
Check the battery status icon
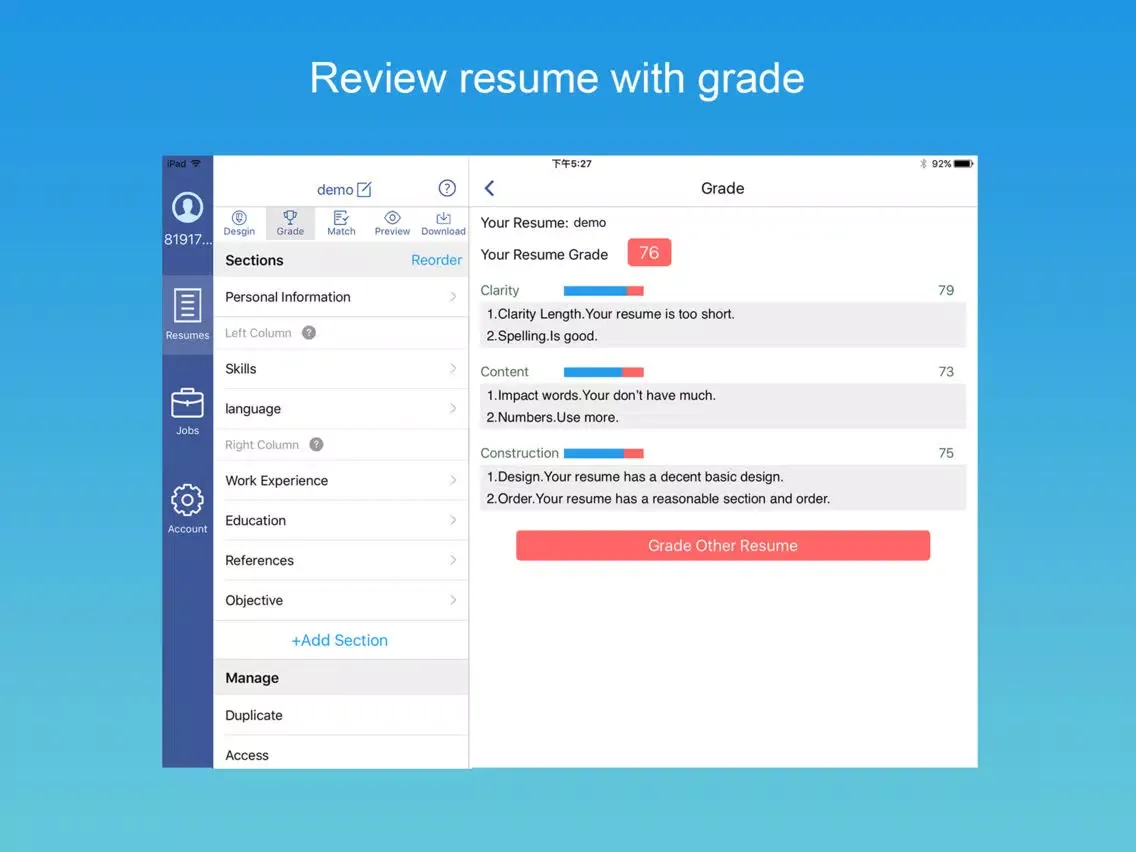click(963, 164)
